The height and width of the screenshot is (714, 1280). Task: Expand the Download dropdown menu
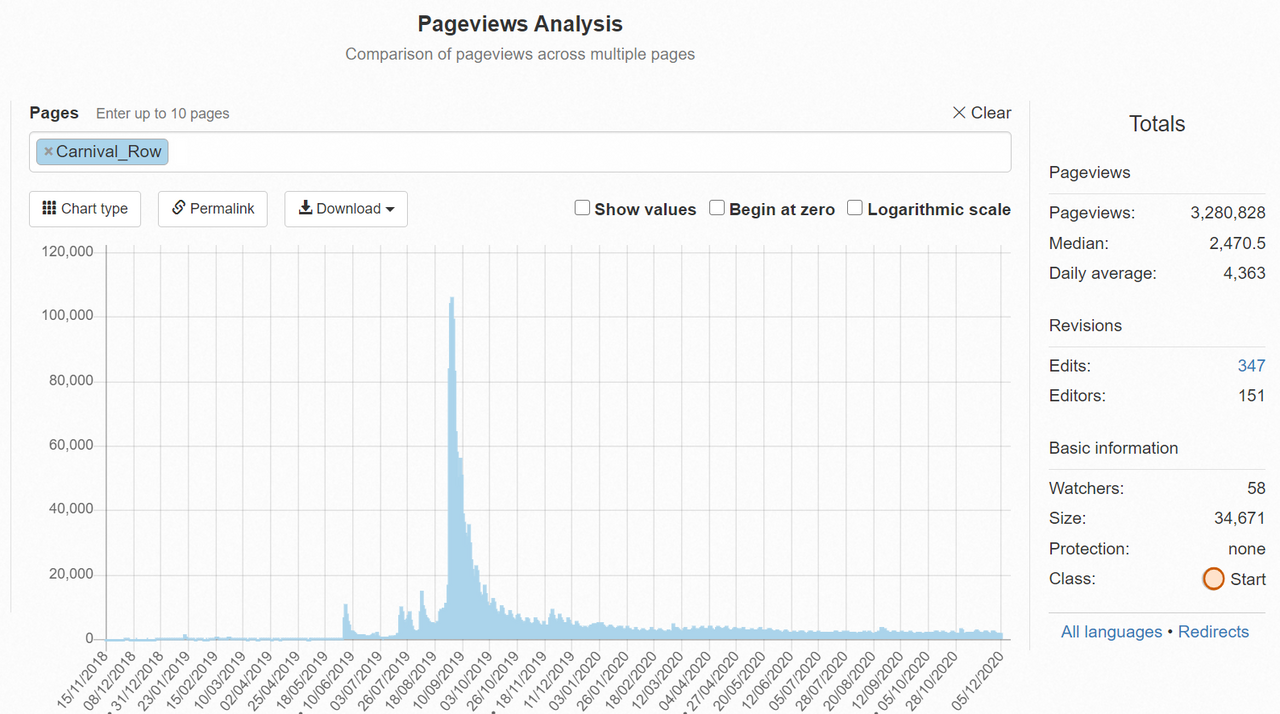coord(346,209)
